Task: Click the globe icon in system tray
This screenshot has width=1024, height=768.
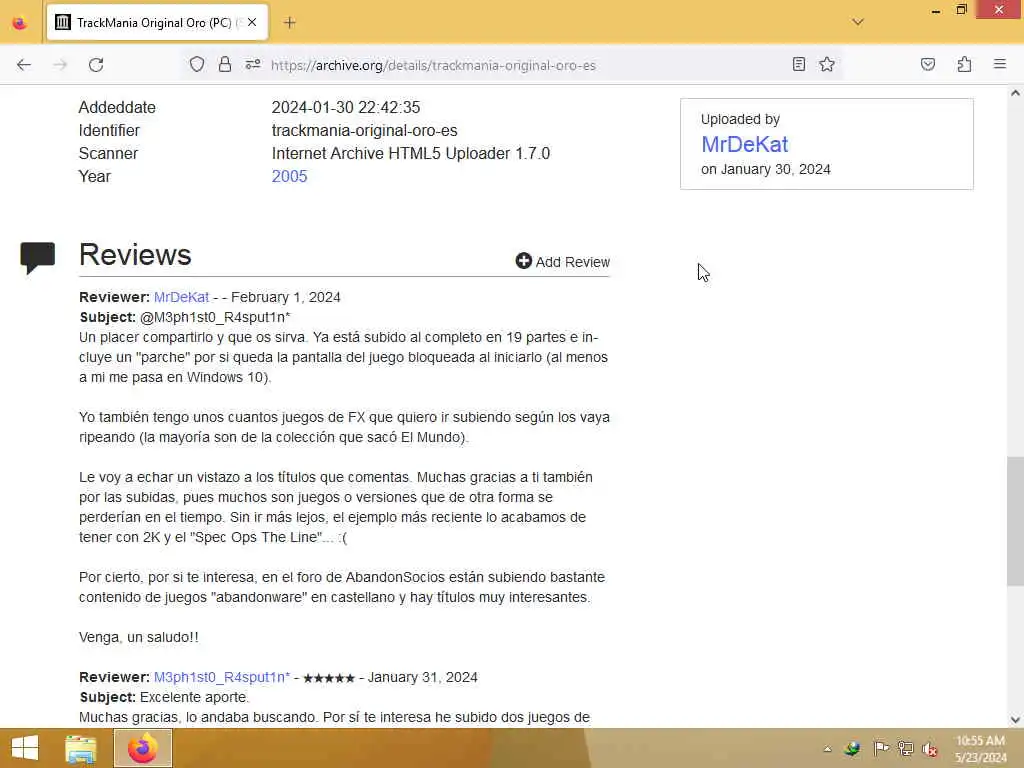Action: (852, 748)
